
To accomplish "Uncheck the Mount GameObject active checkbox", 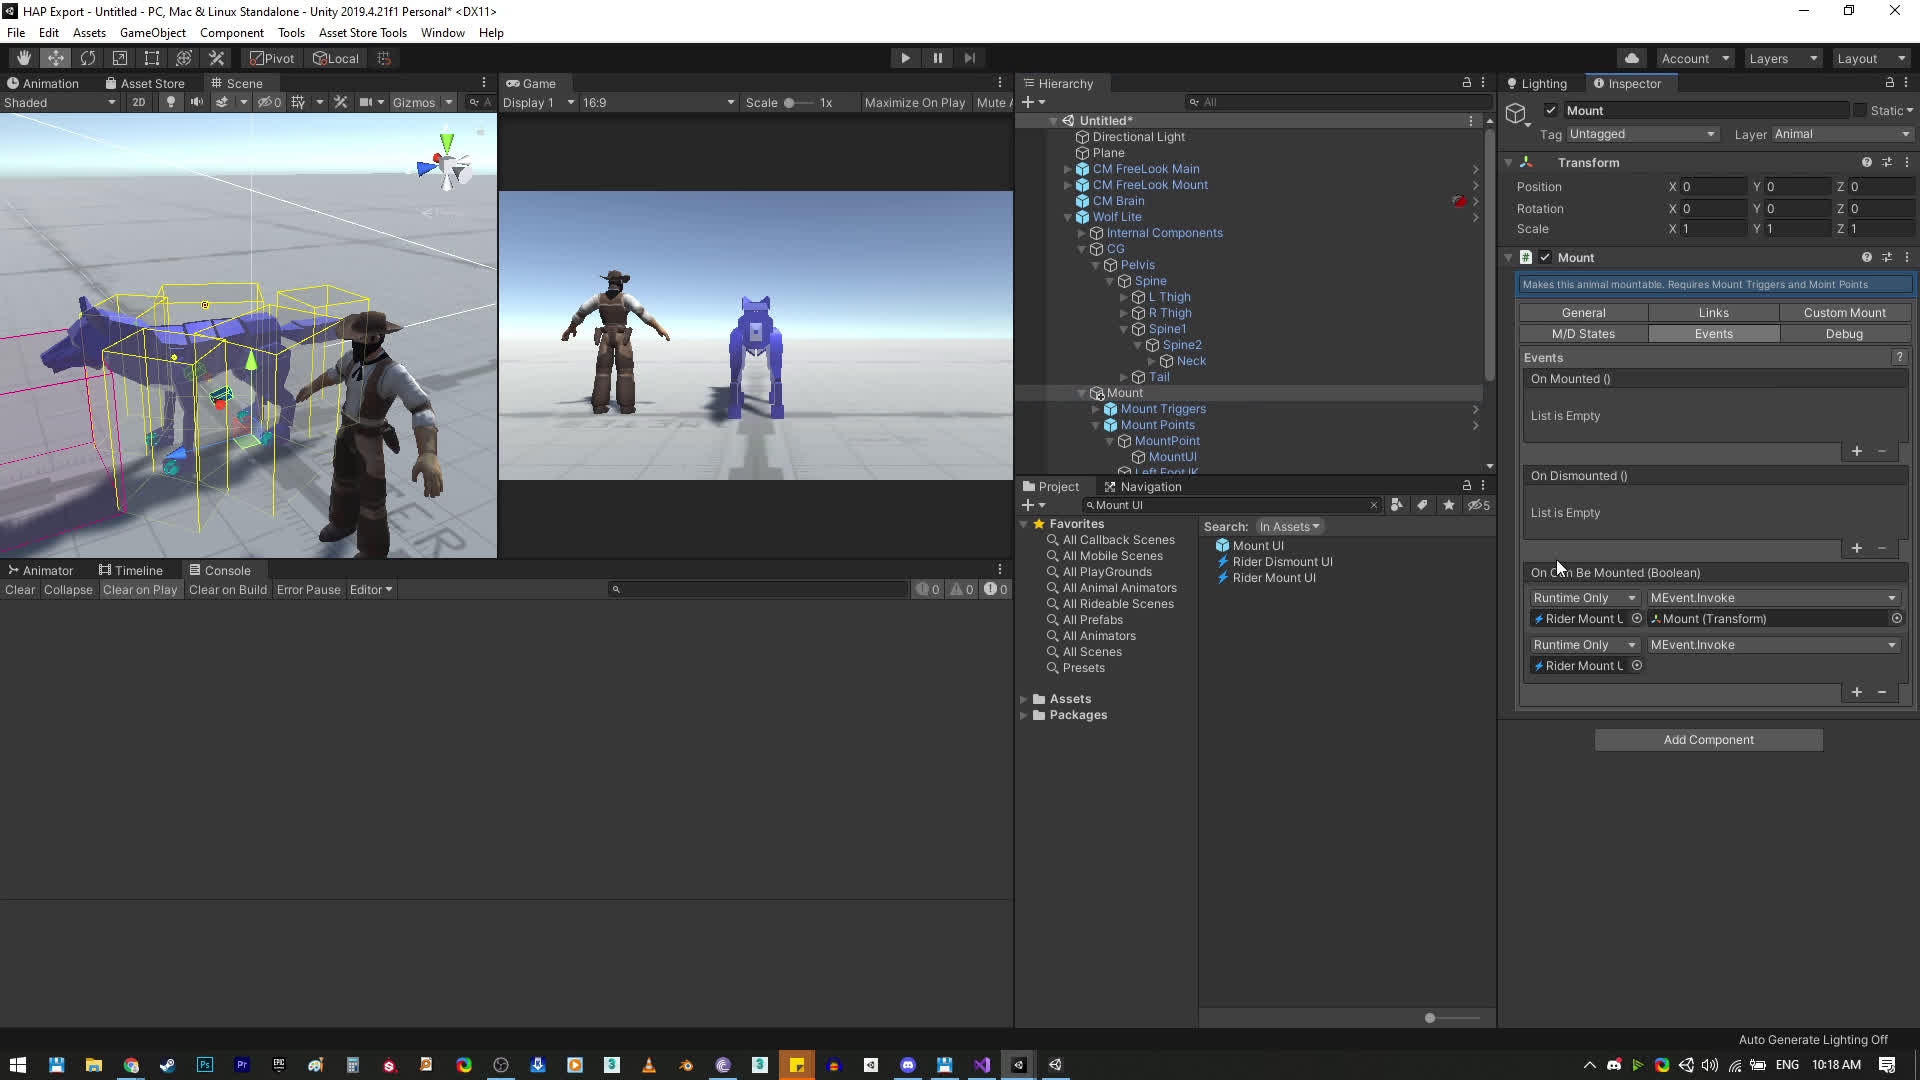I will click(x=1550, y=110).
